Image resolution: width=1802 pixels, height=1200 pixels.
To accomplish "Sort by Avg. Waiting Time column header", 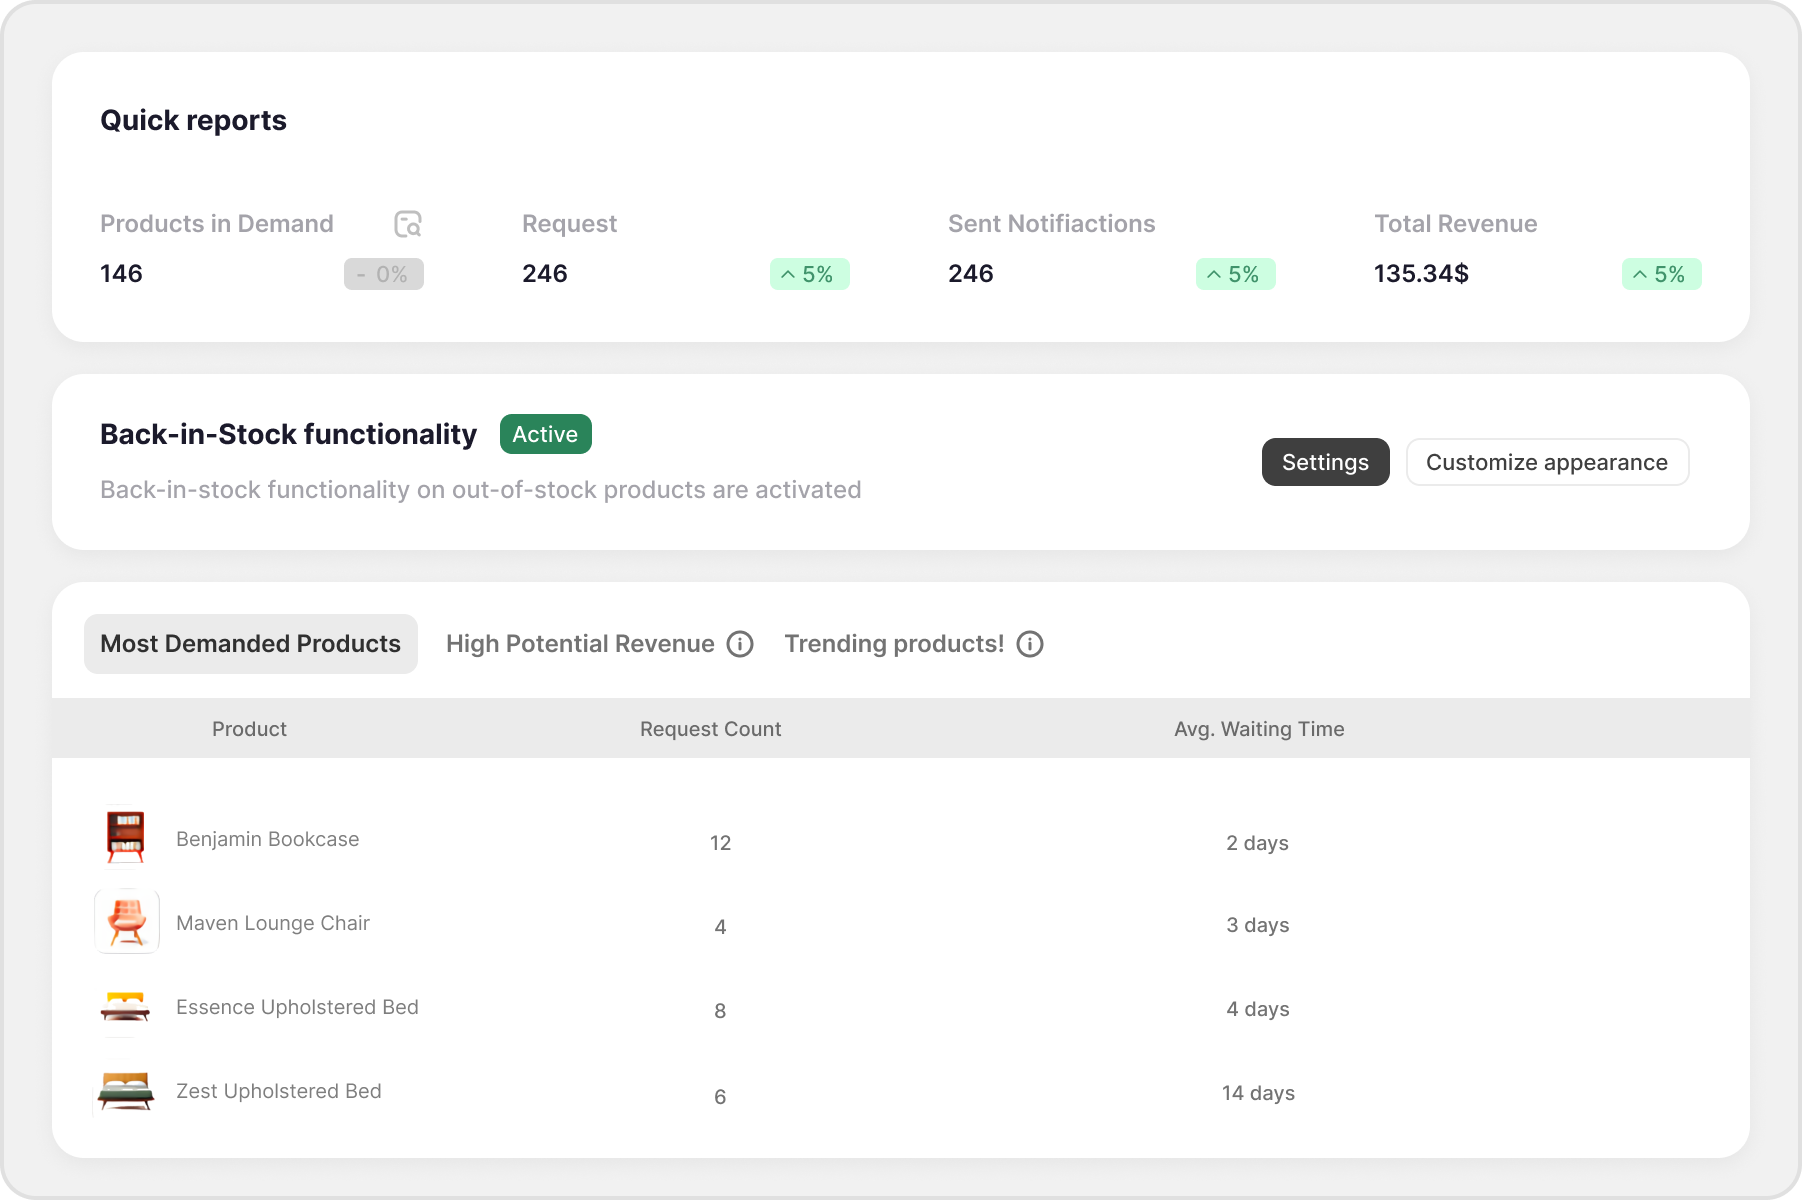I will [x=1259, y=729].
